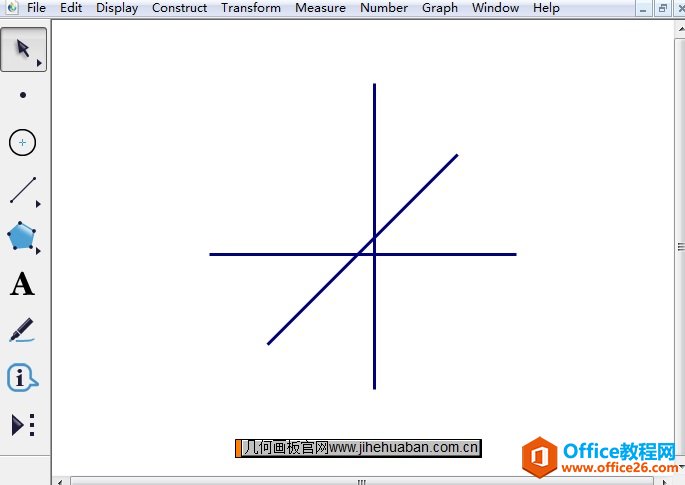The image size is (685, 485).
Task: Open the File menu
Action: point(36,8)
